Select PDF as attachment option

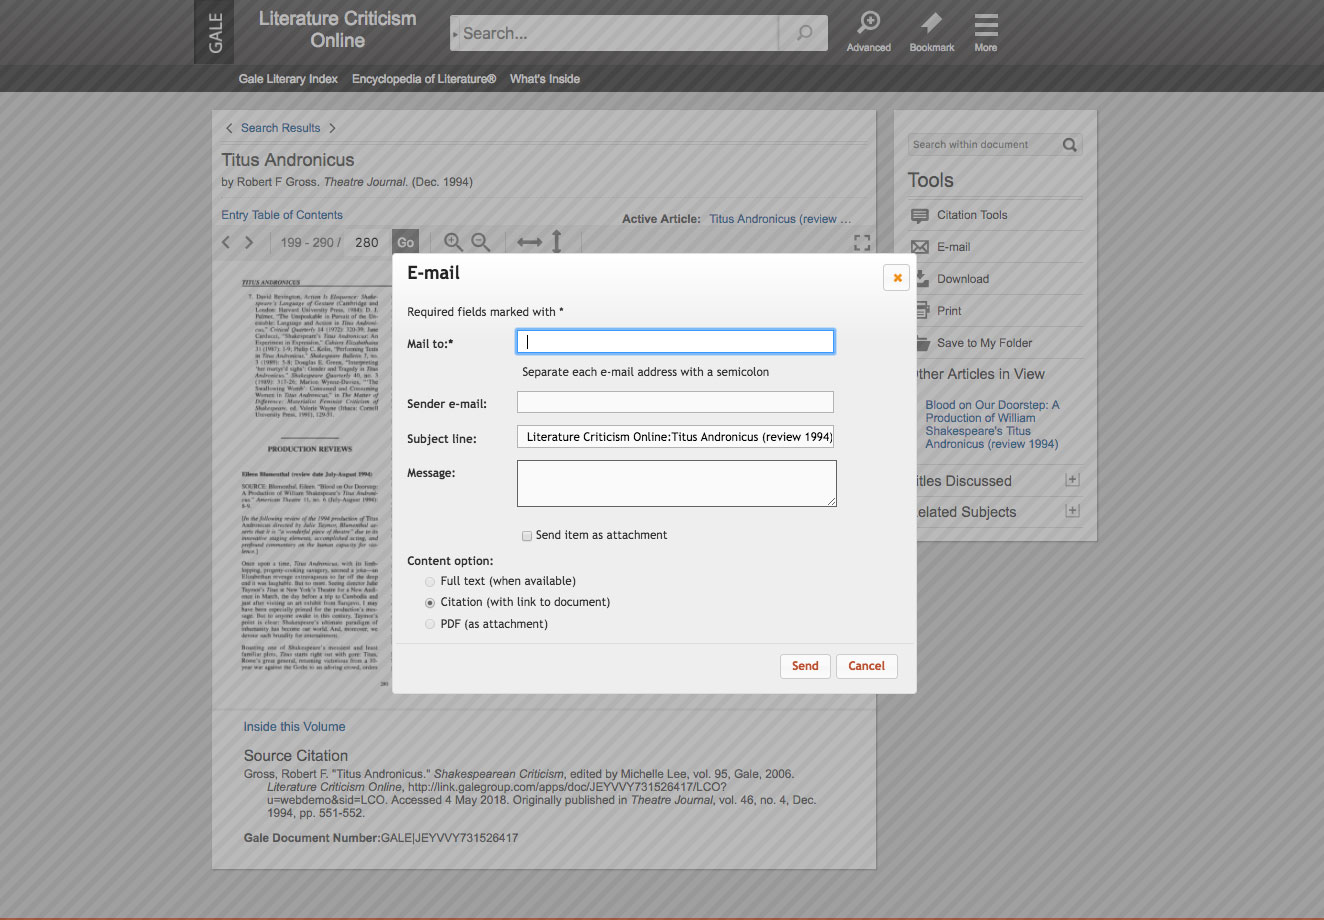430,624
